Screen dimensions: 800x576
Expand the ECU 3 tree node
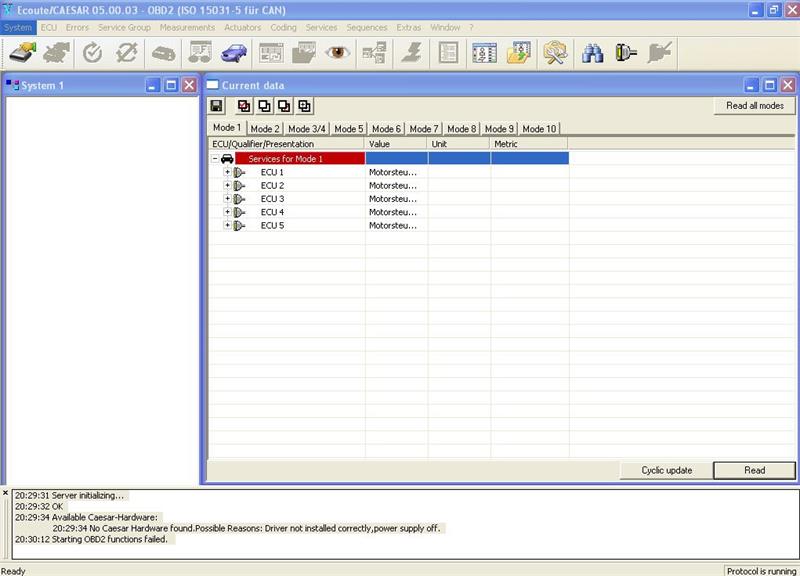coord(228,199)
